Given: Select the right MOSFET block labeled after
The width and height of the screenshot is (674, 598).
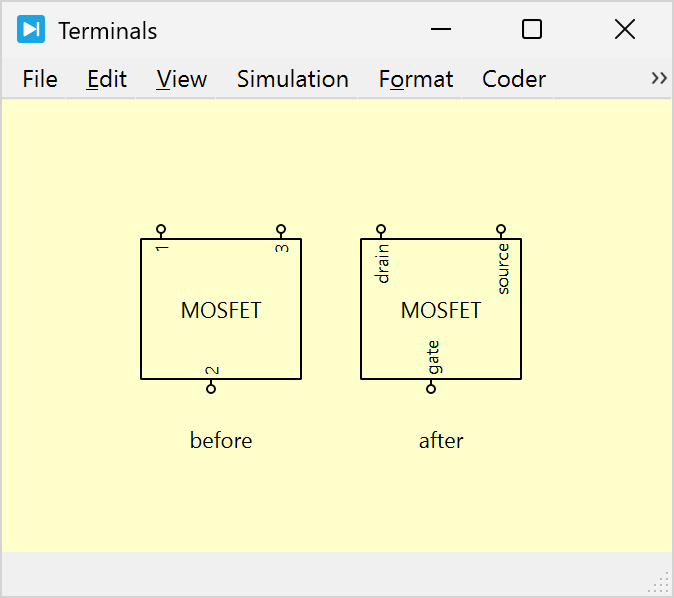Looking at the screenshot, I should tap(441, 330).
